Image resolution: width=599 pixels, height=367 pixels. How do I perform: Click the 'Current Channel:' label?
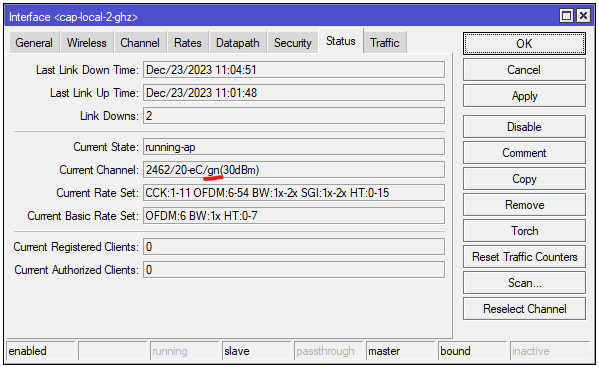[99, 170]
